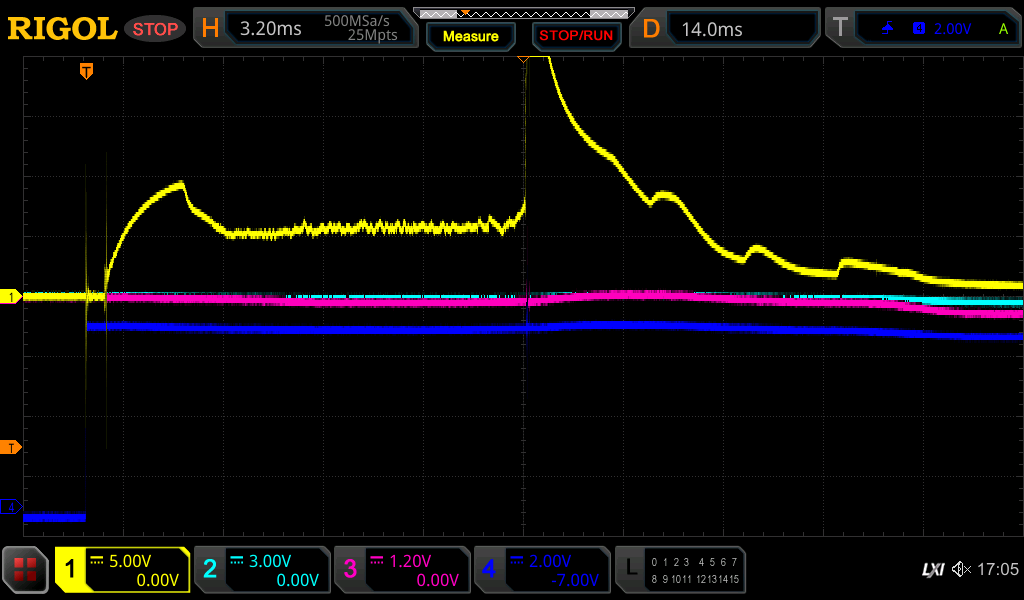
Task: Toggle channel 2 with 3.00V scale
Action: [x=262, y=570]
